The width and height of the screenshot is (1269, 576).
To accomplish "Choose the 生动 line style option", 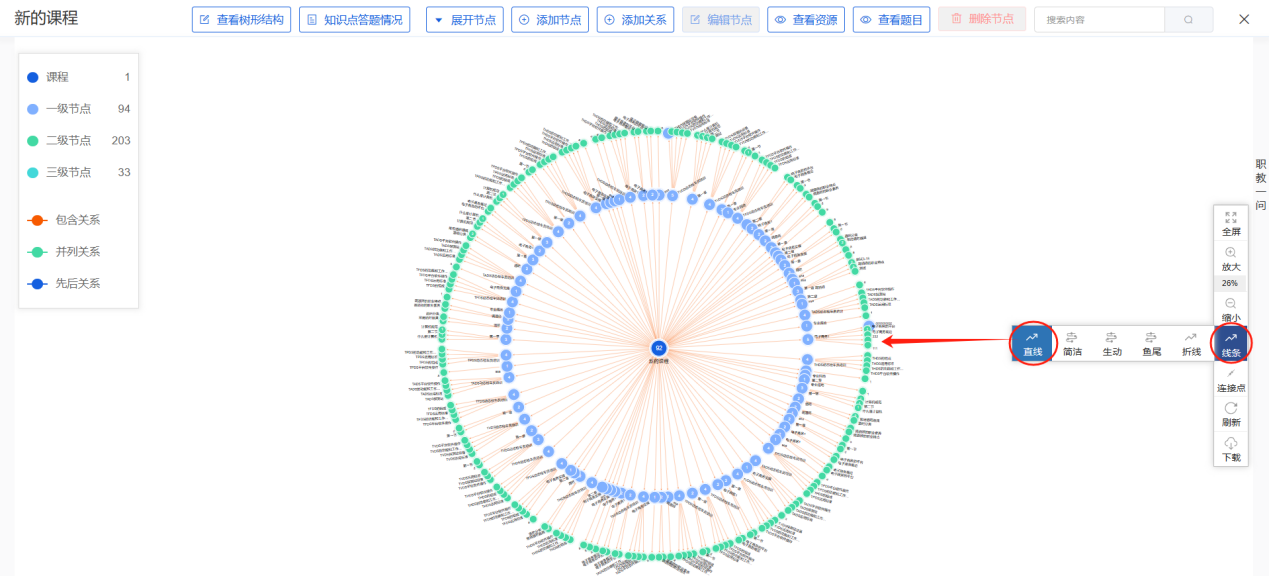I will coord(1112,344).
